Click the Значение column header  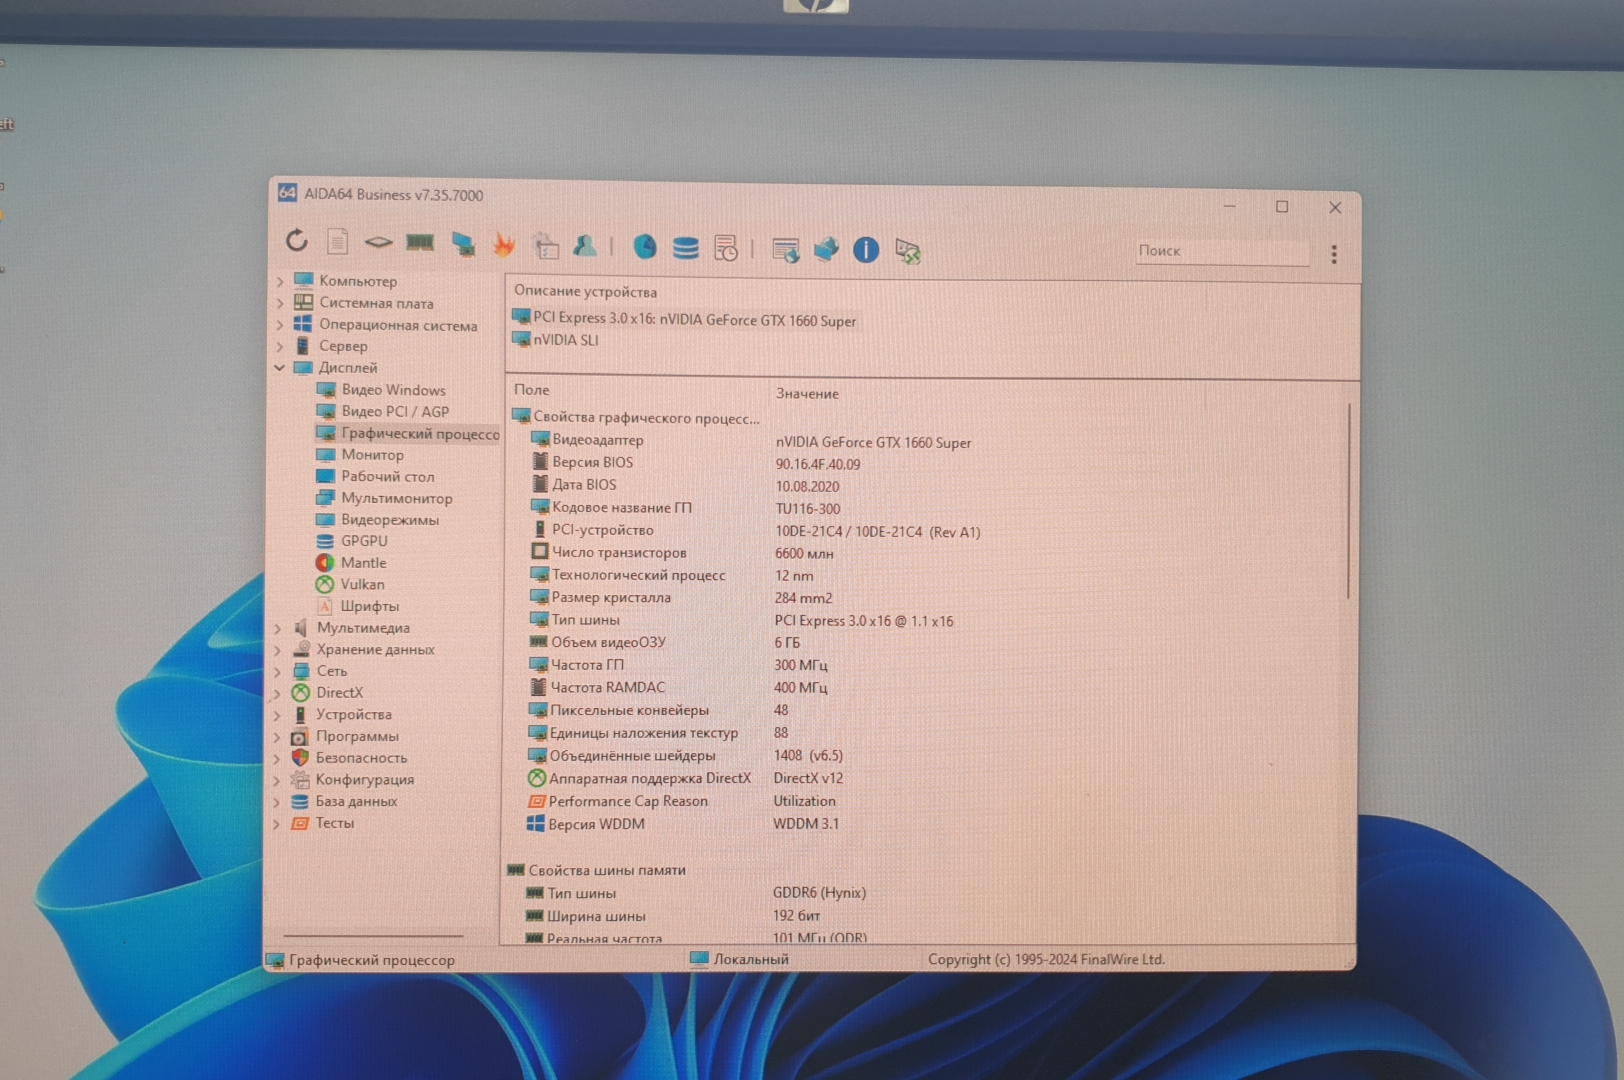(807, 394)
